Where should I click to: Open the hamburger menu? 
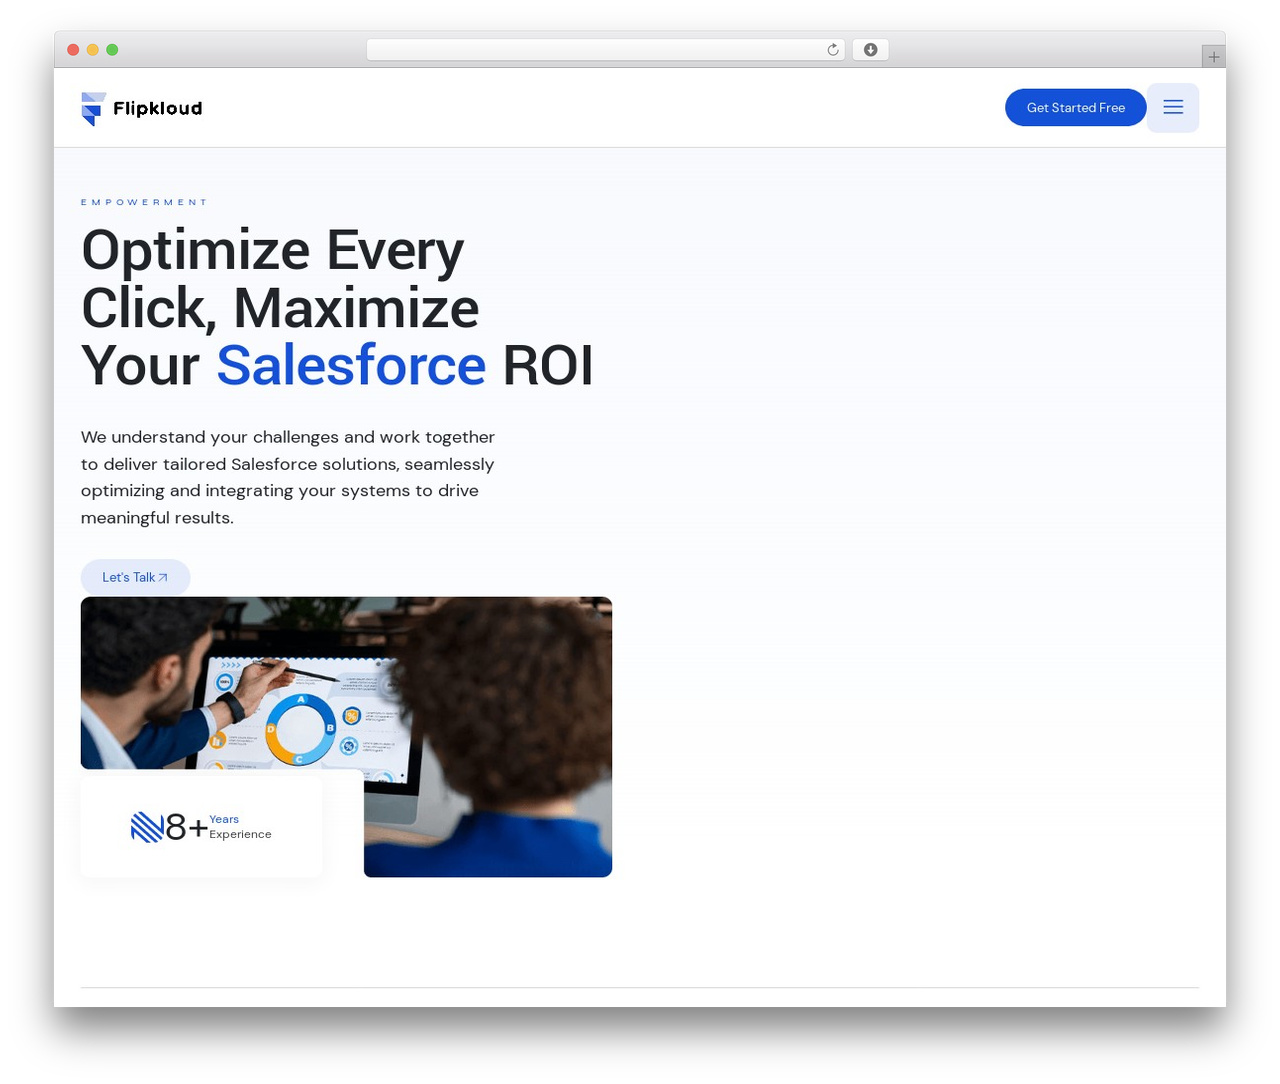(x=1173, y=108)
